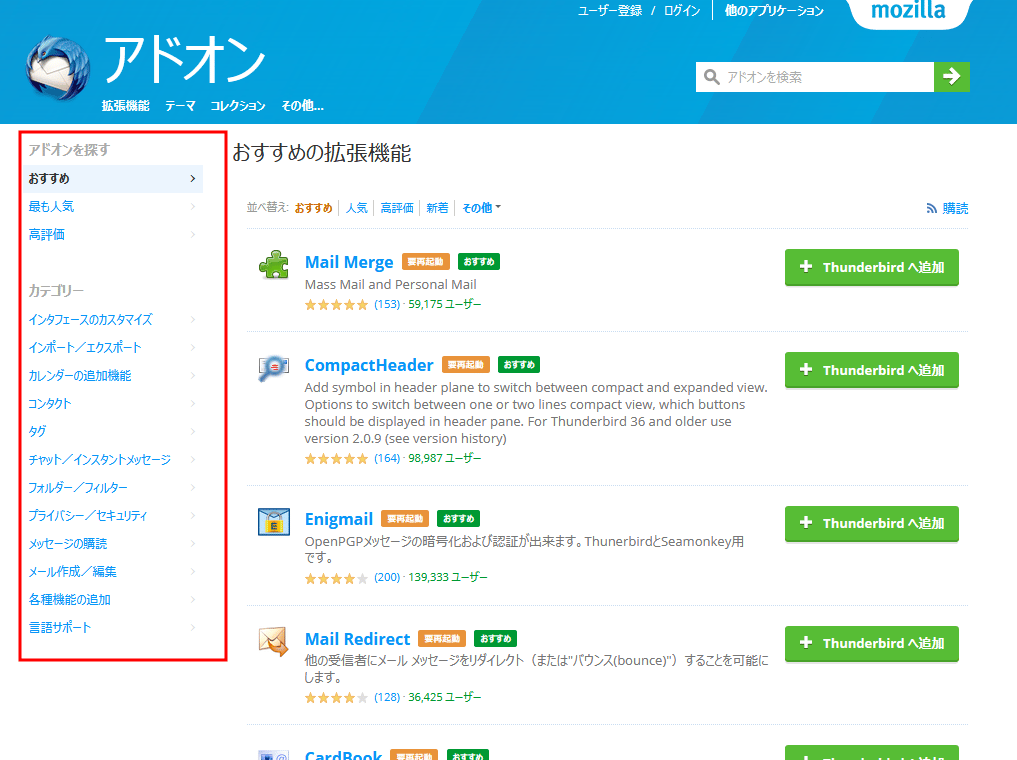Click the ユーザー登録 link
Screen dimensions: 1017x760
tap(610, 10)
